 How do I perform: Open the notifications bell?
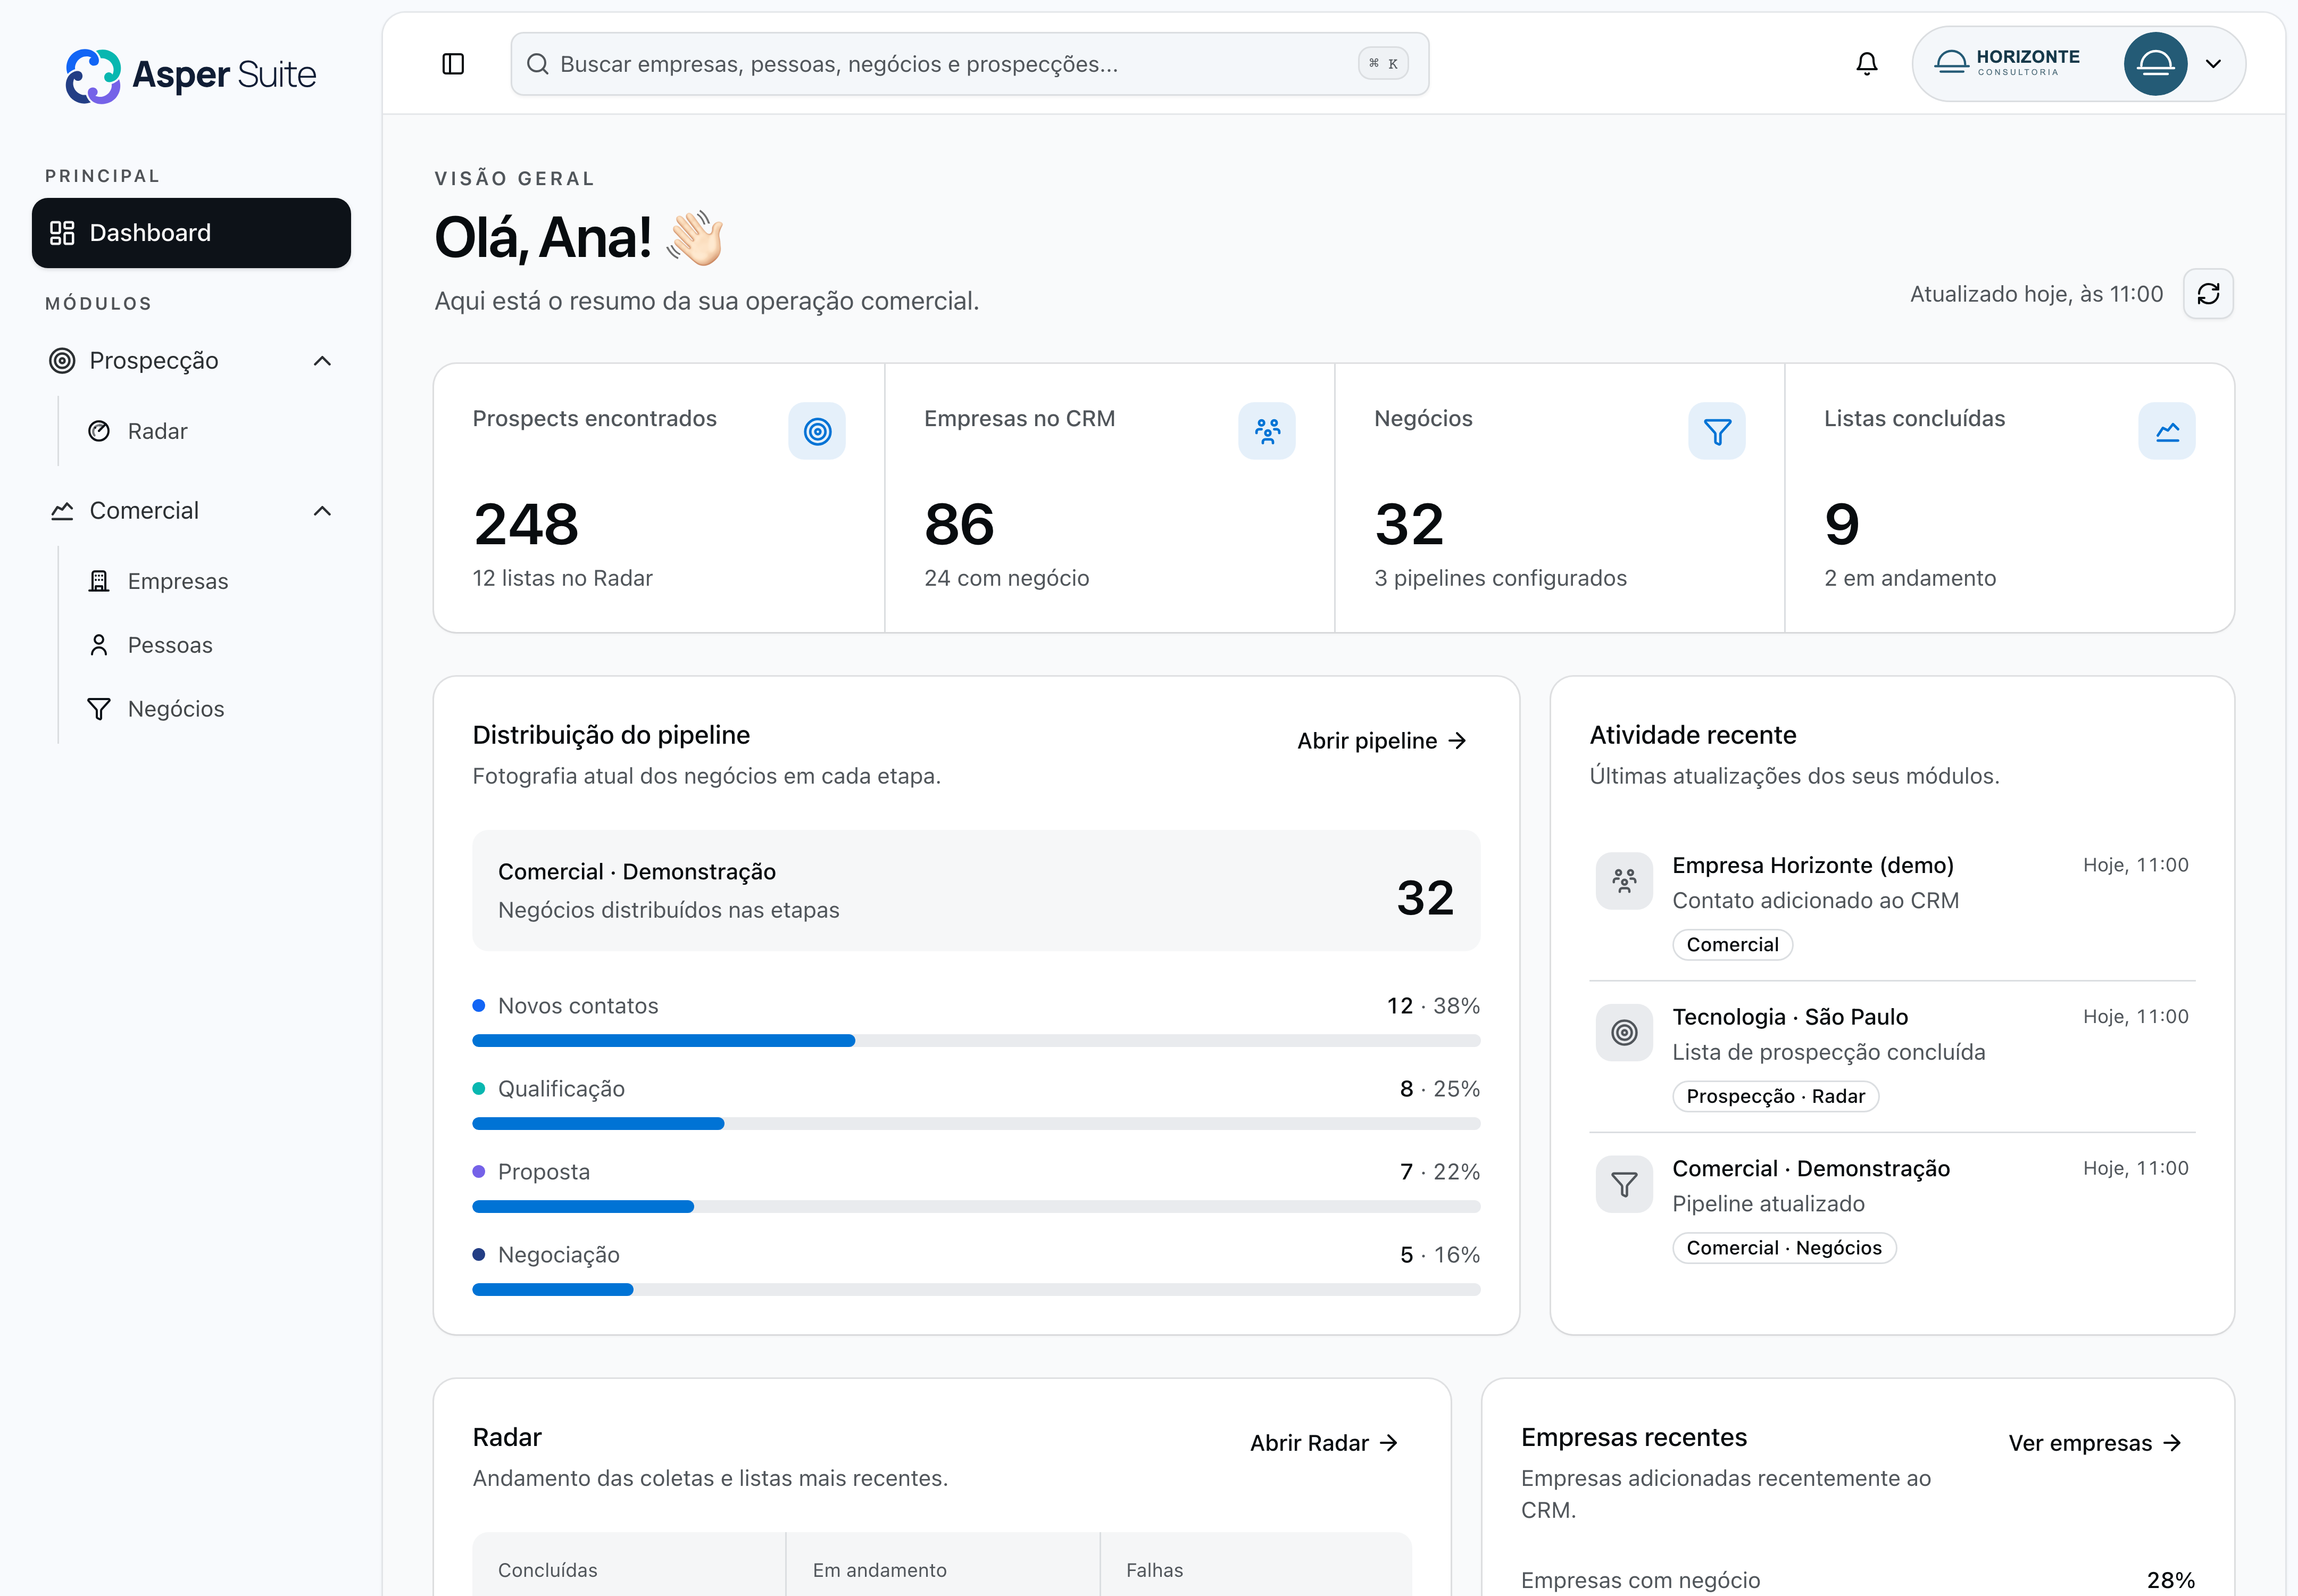coord(1866,64)
